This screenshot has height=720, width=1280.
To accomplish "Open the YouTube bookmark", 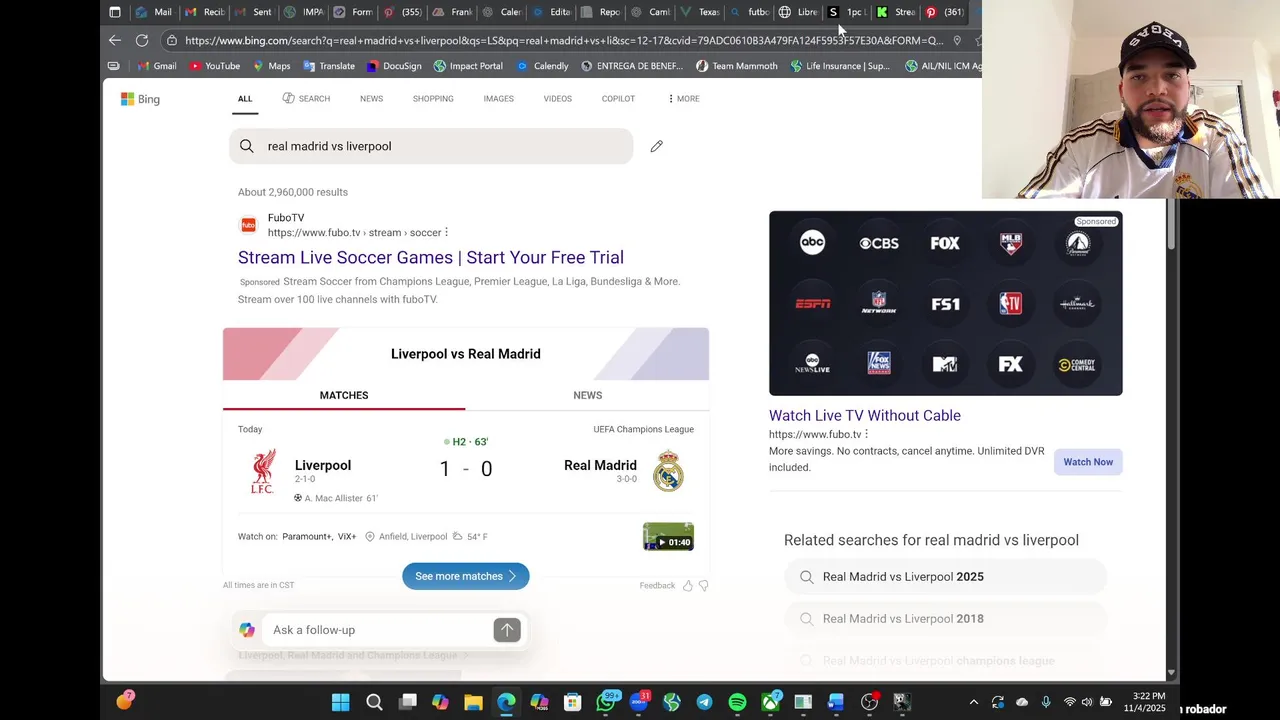I will [x=214, y=66].
